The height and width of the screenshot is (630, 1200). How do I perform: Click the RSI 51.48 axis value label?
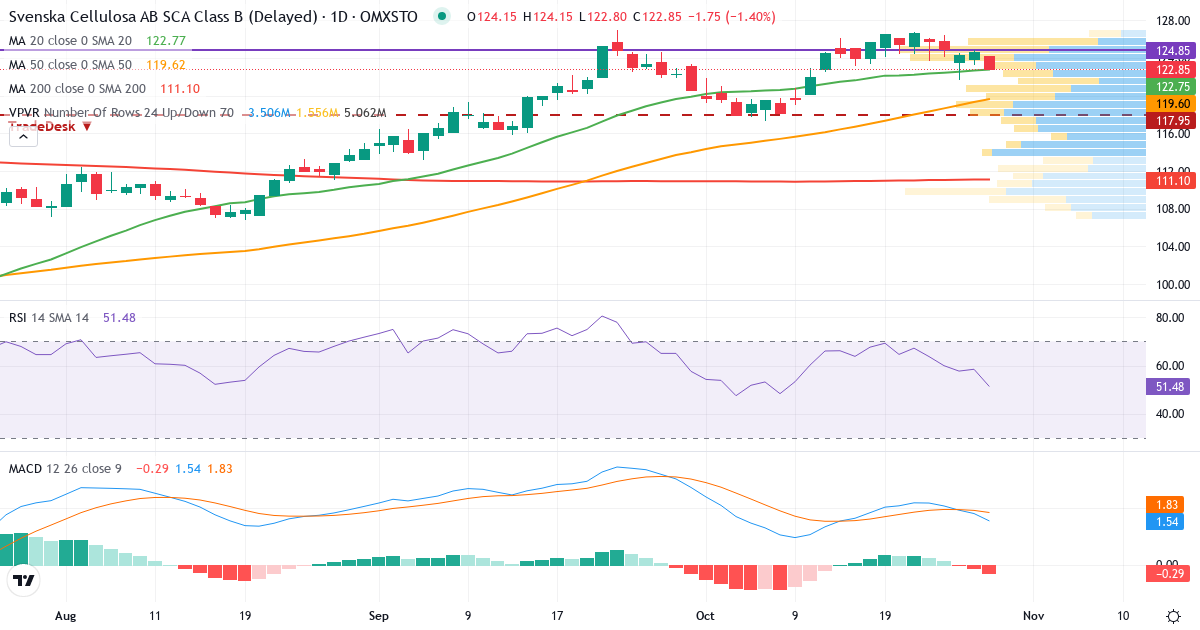tap(1169, 386)
